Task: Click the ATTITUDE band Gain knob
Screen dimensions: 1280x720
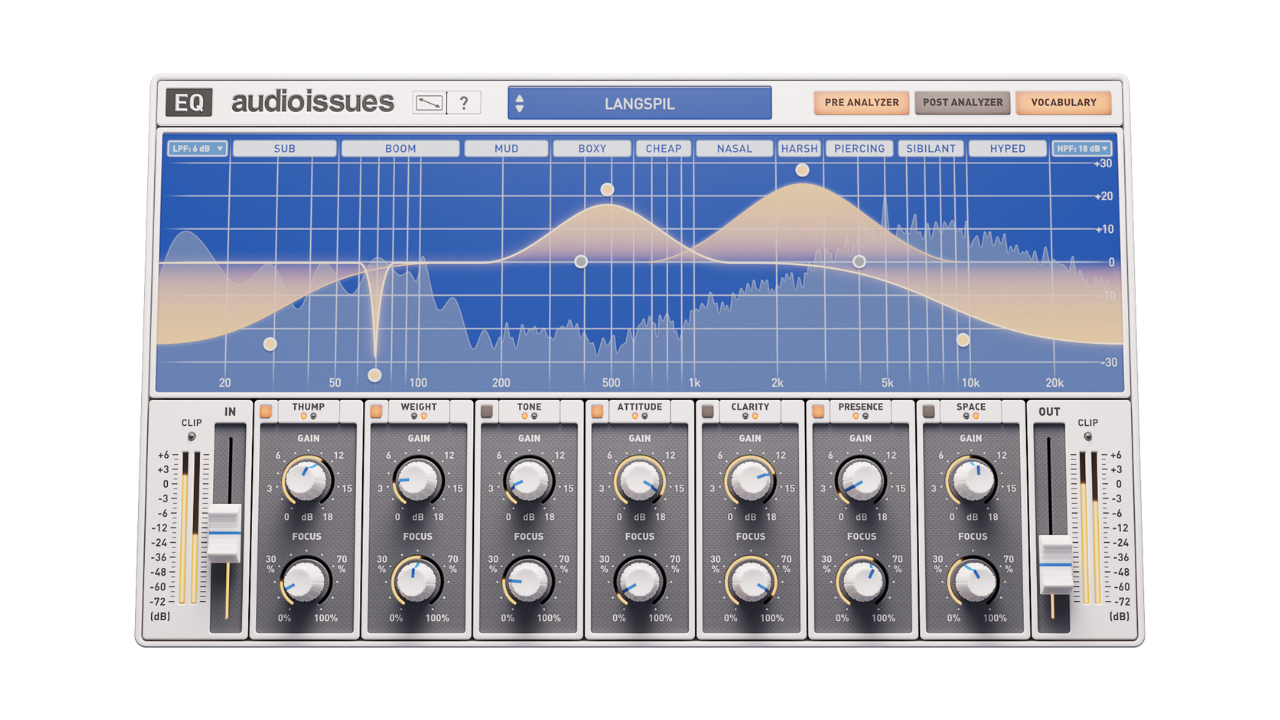Action: [640, 480]
